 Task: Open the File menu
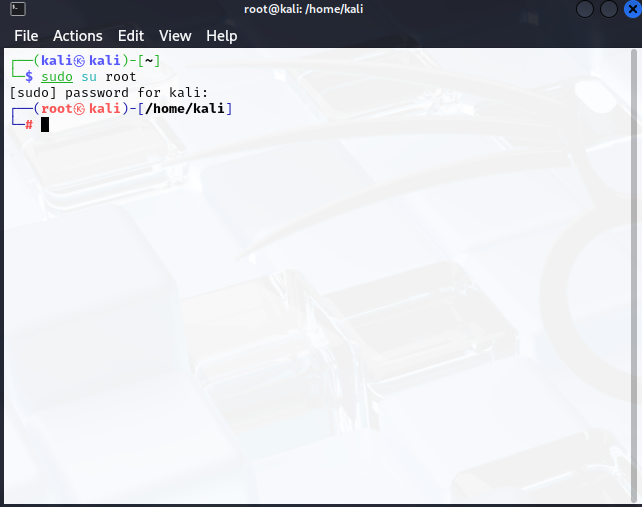26,36
